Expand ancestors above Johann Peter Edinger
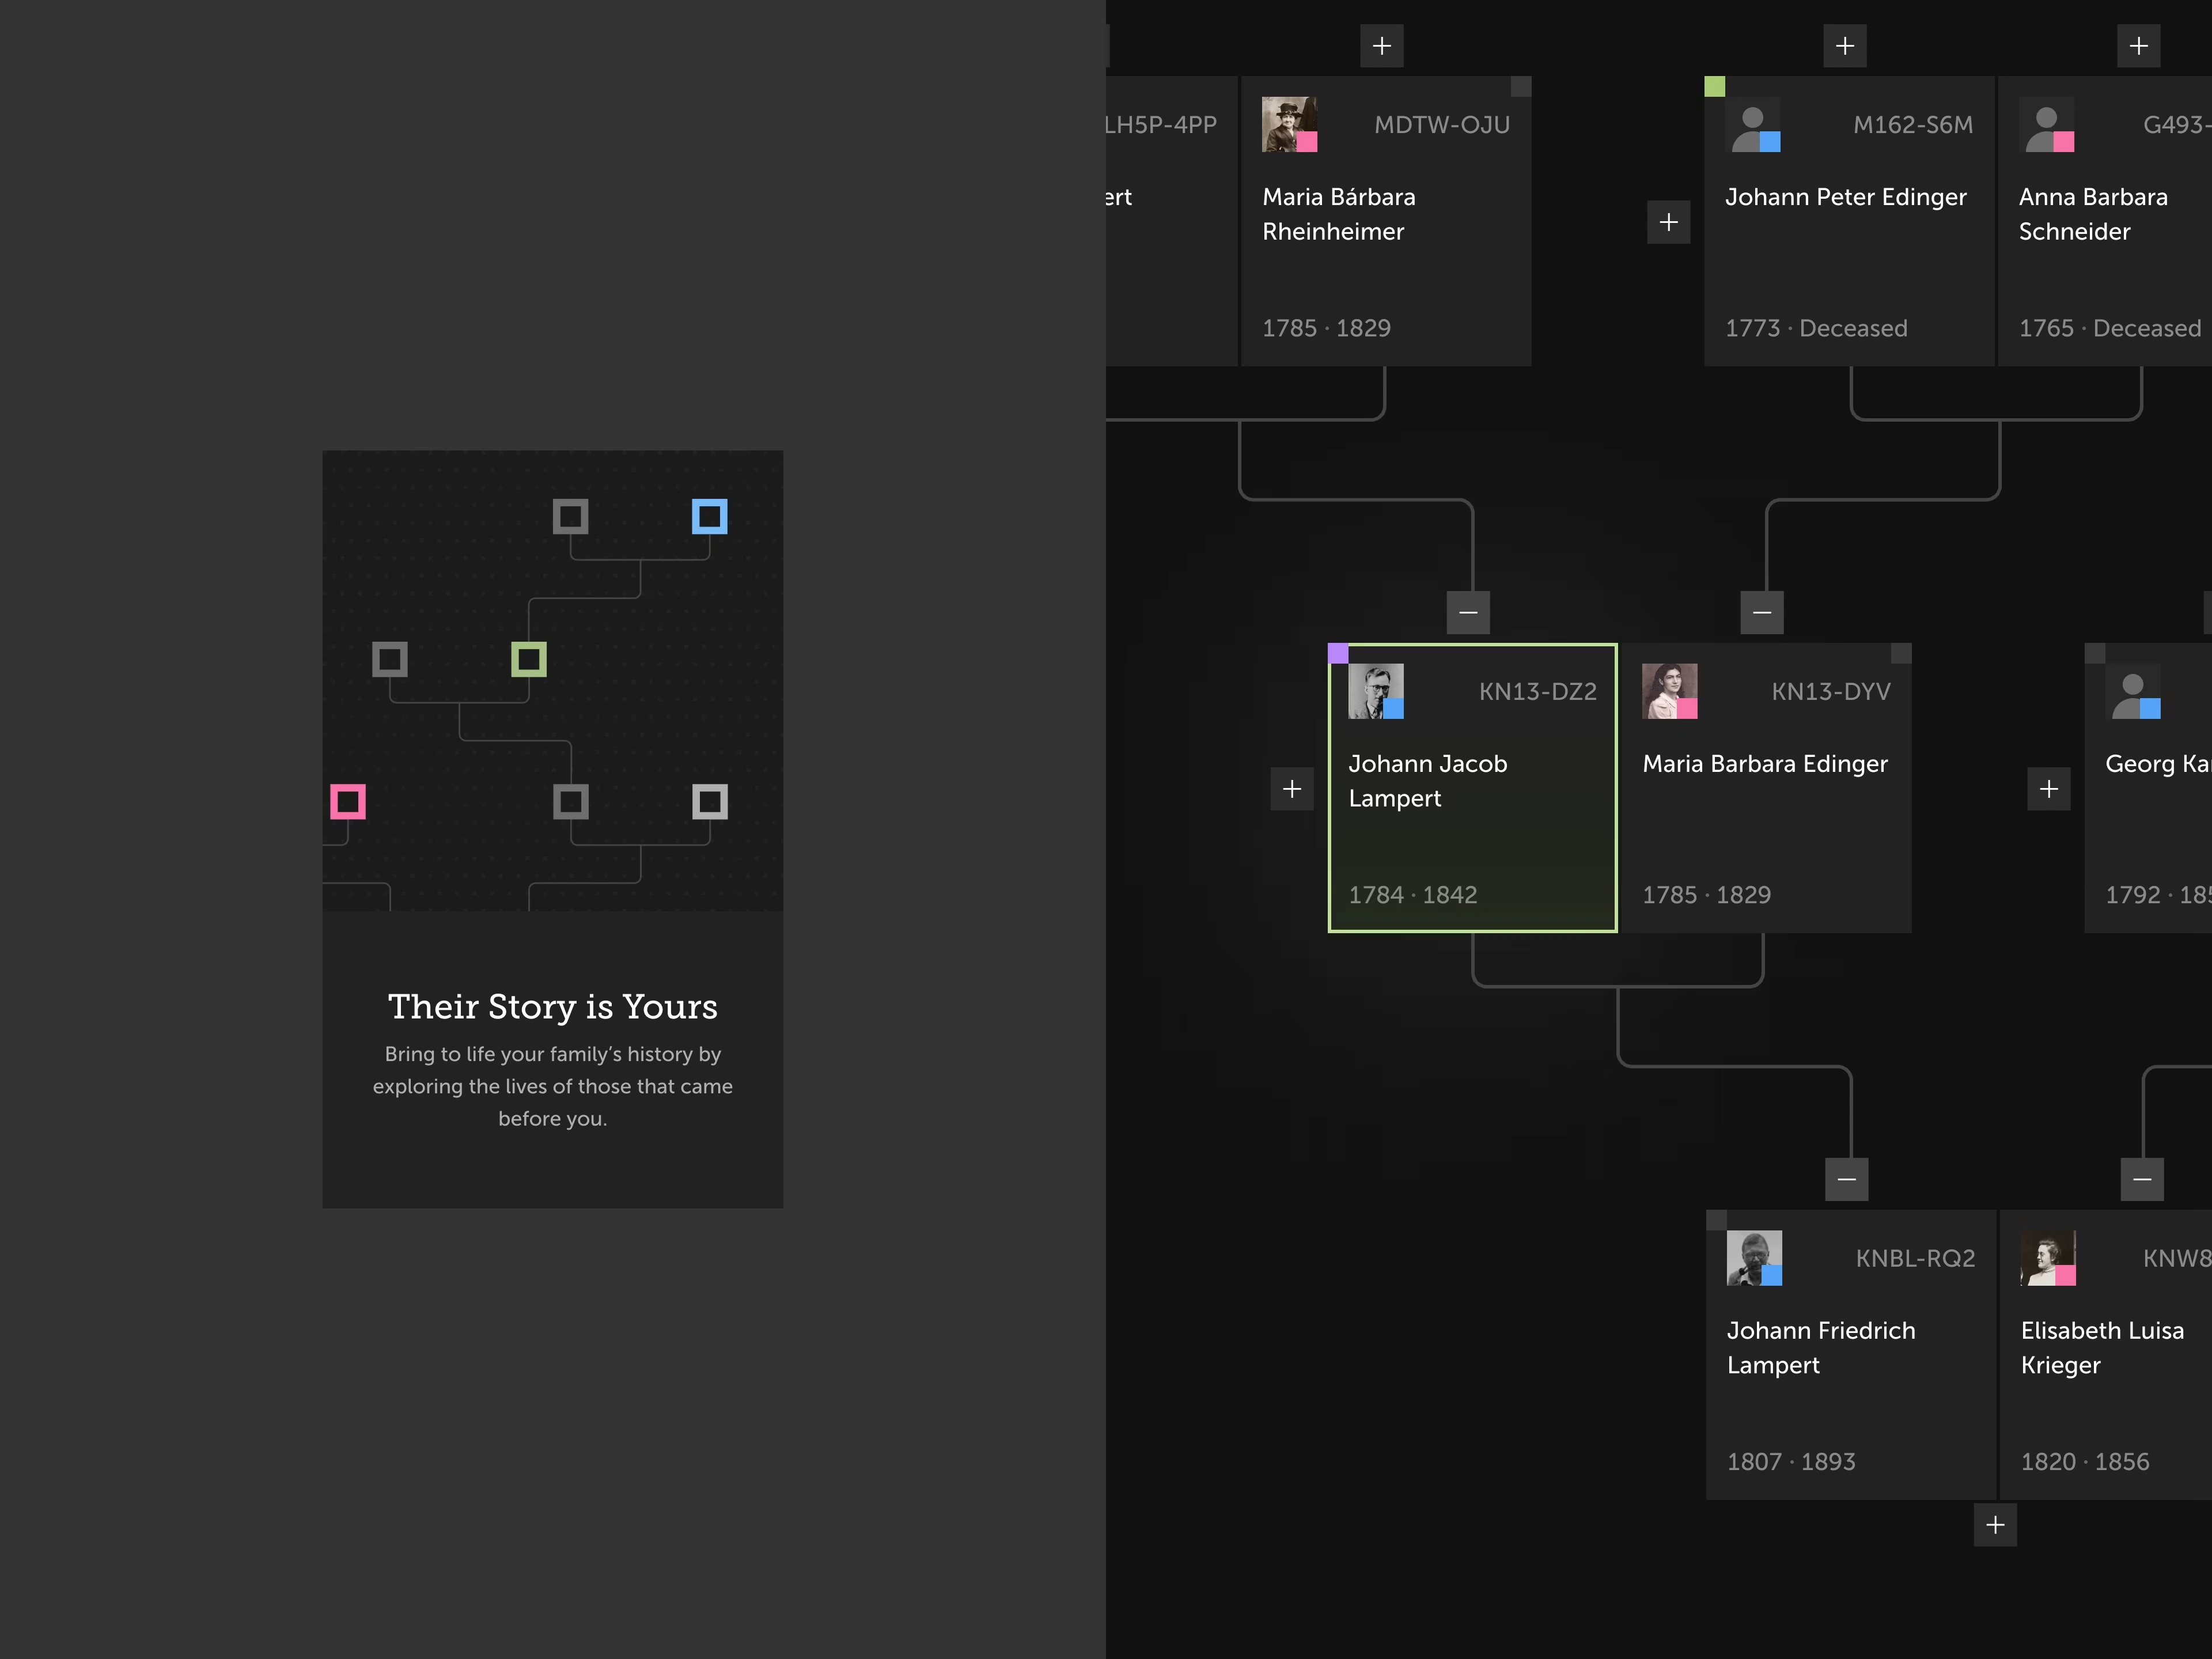 pos(1844,46)
